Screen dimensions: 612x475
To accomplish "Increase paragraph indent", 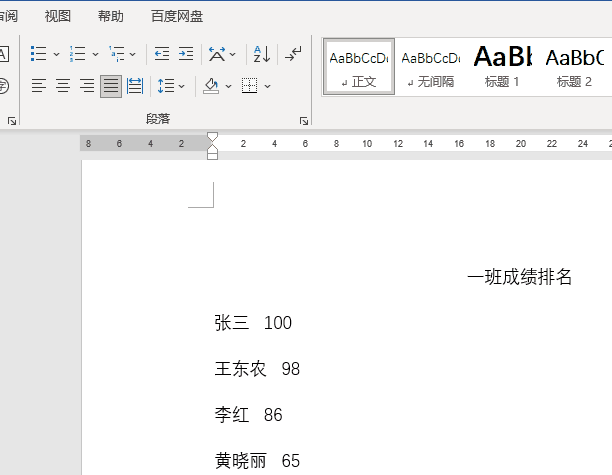I will 186,54.
